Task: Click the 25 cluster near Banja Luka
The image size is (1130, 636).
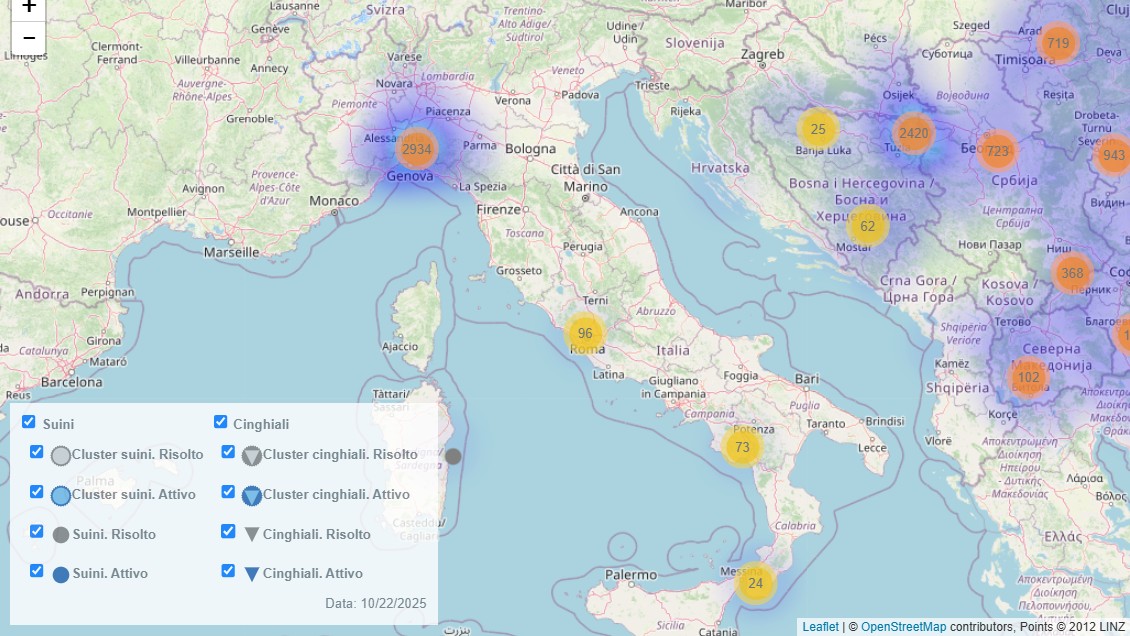Action: point(818,129)
